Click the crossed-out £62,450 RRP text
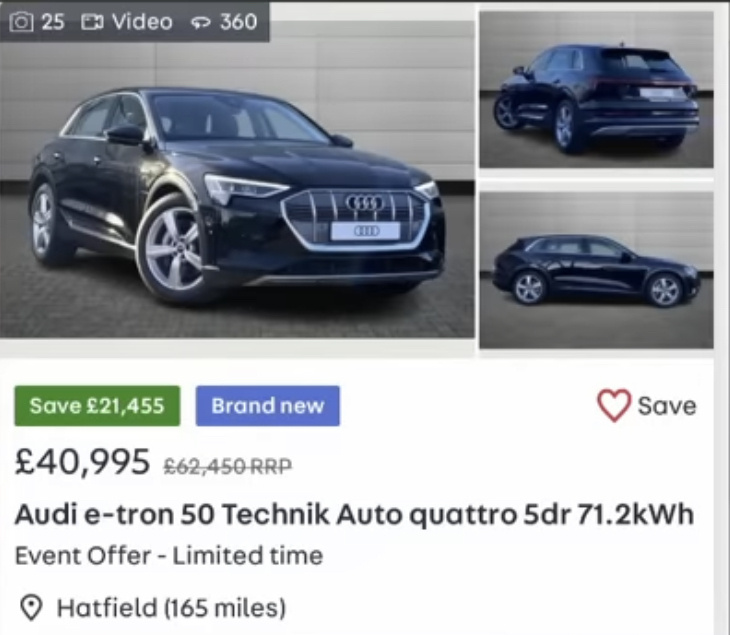The height and width of the screenshot is (635, 730). (228, 466)
